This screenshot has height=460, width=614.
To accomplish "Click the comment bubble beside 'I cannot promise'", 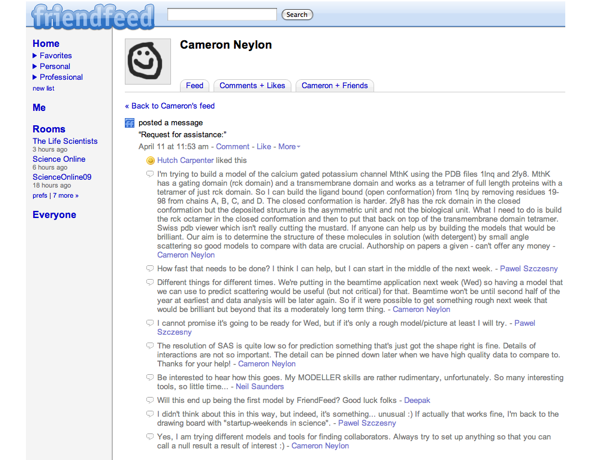I will [150, 323].
